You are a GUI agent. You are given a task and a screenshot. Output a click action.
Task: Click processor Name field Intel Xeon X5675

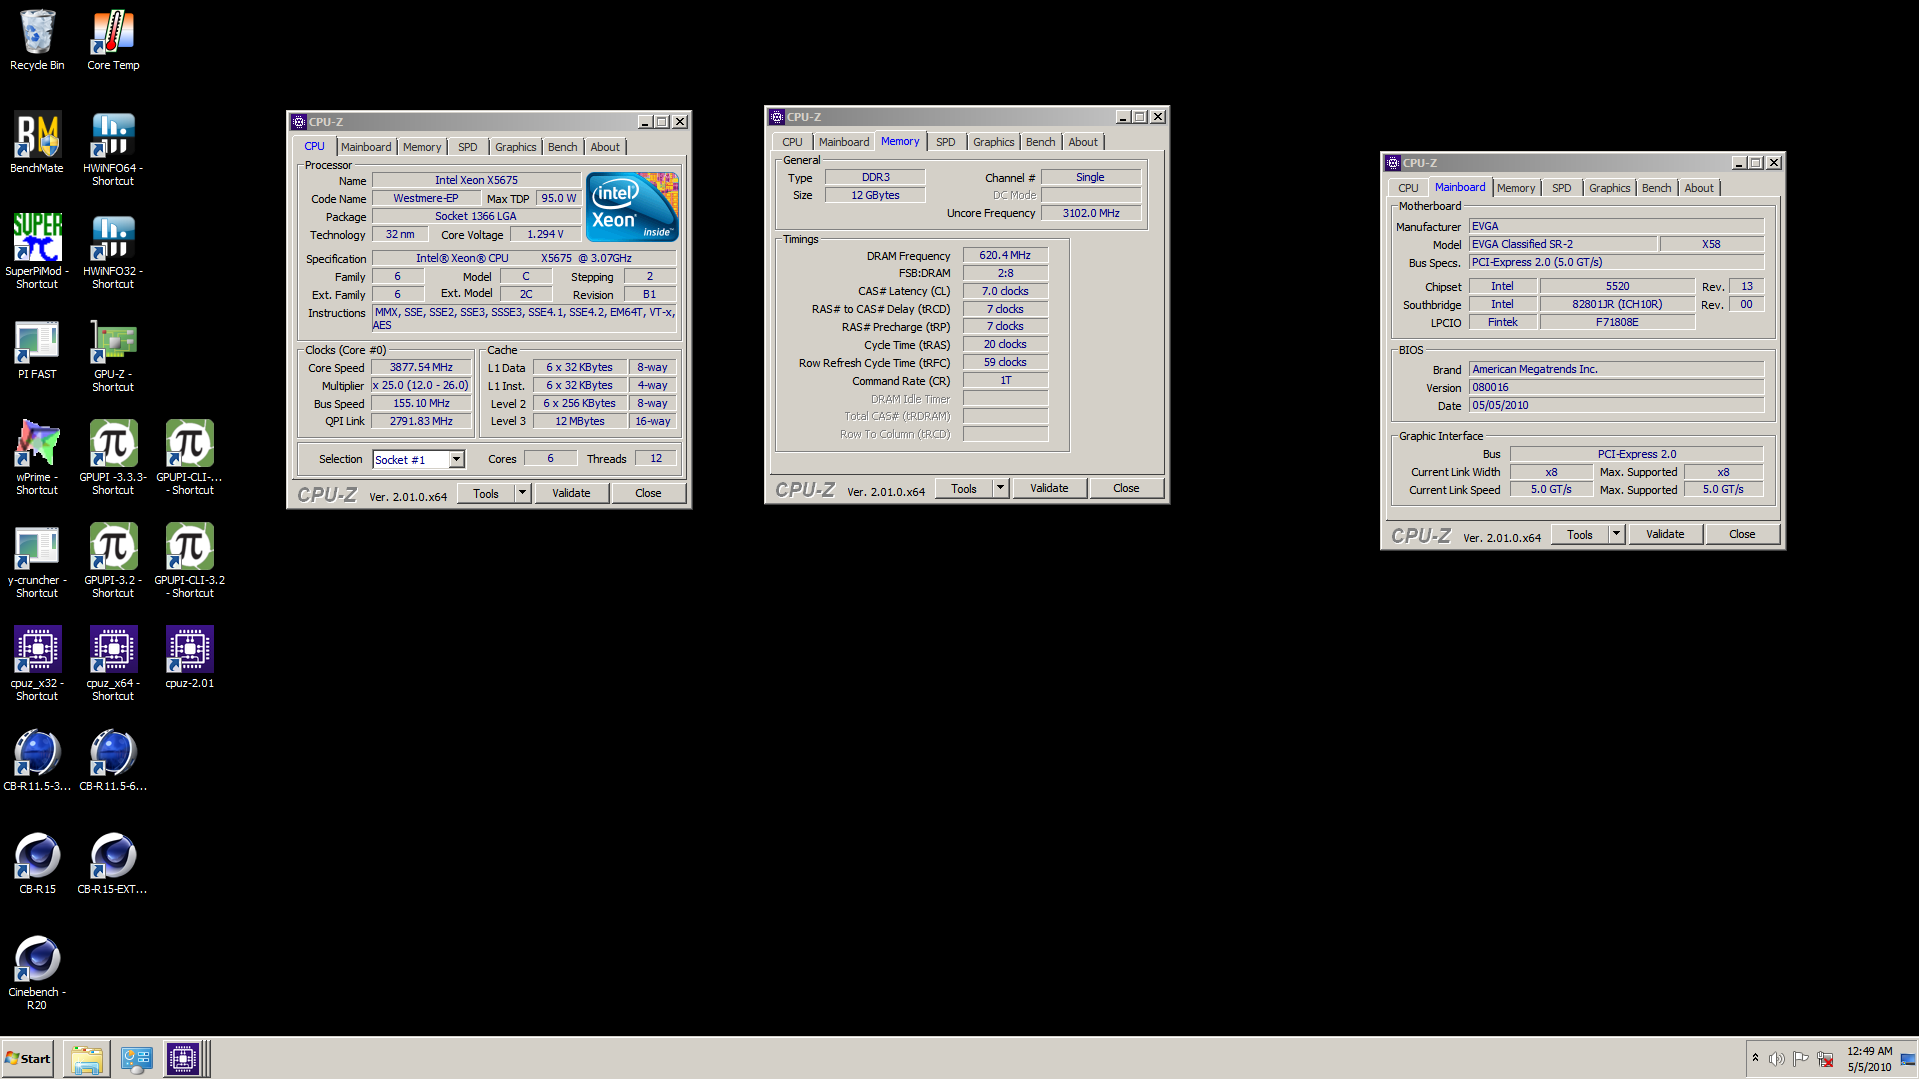tap(476, 180)
